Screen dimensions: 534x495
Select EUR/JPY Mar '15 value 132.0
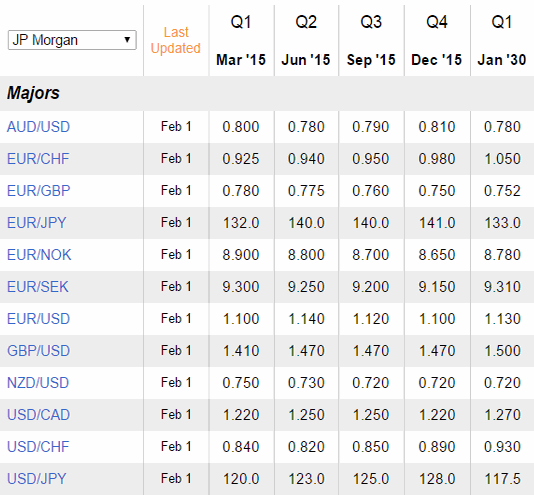[x=241, y=223]
